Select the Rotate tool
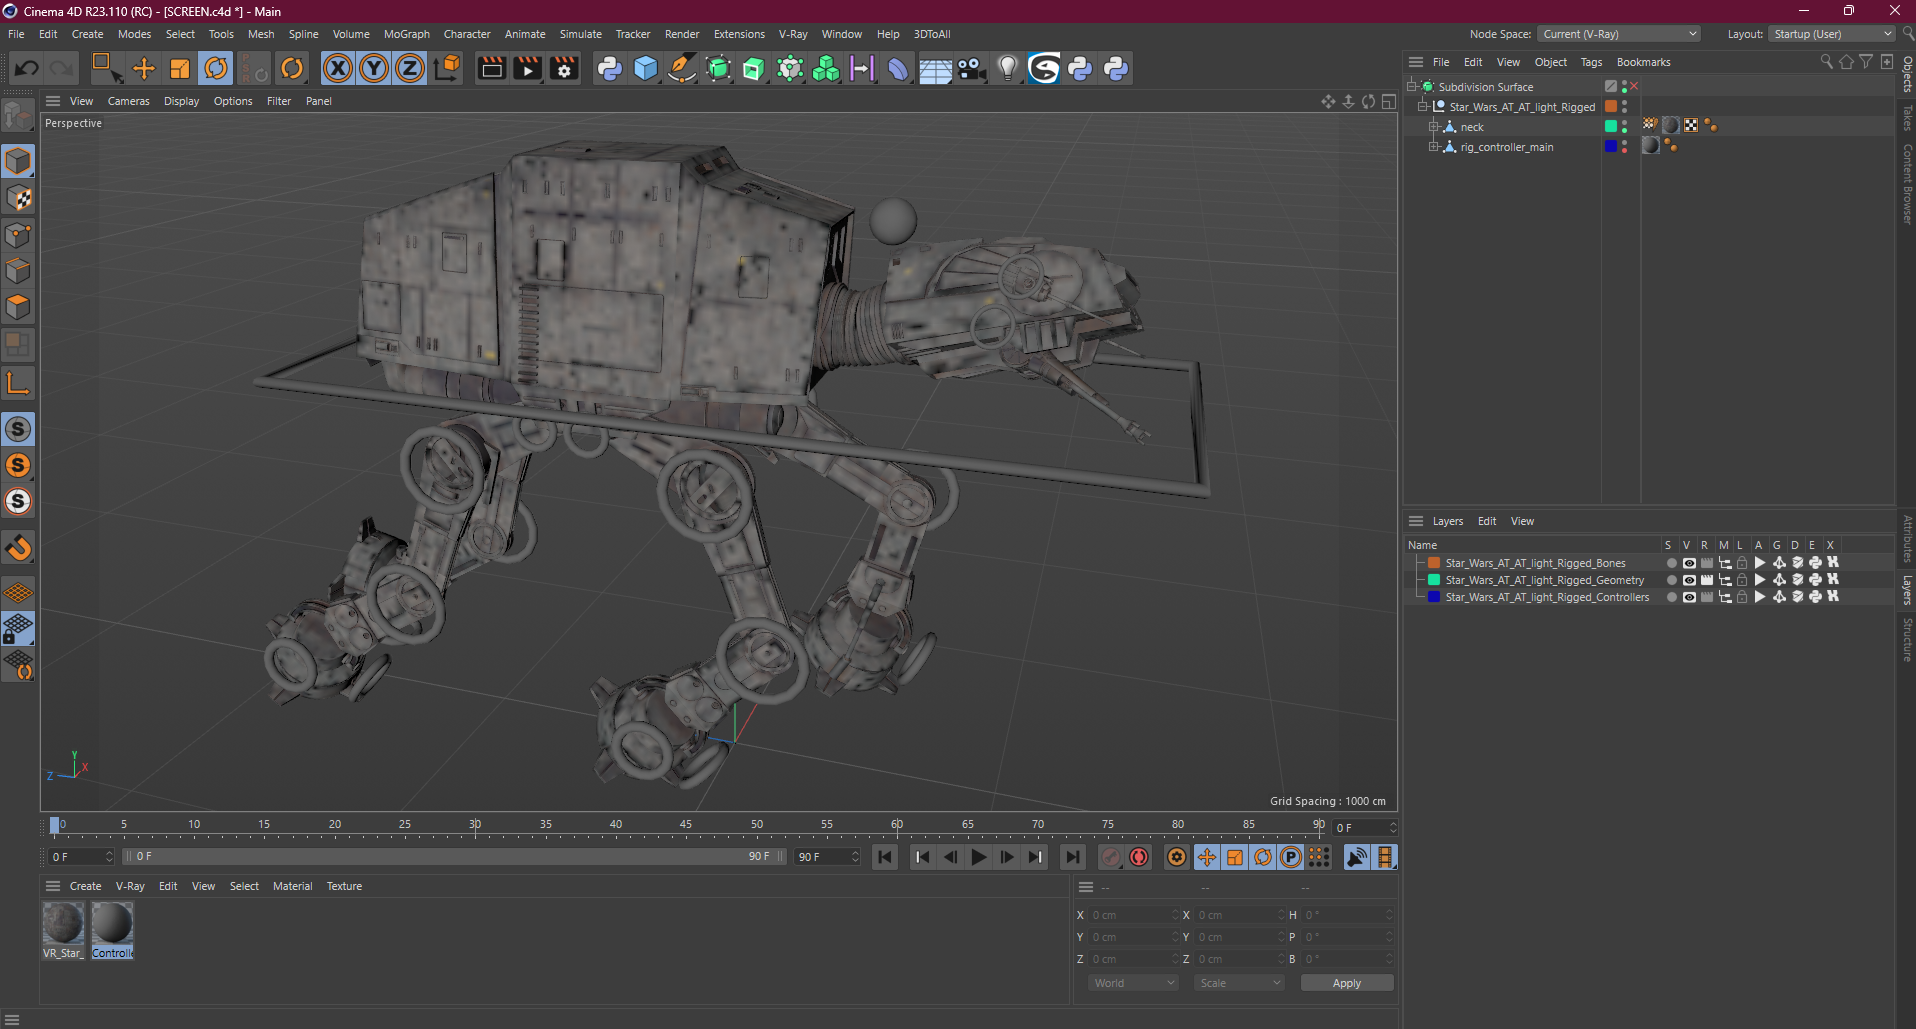Image resolution: width=1916 pixels, height=1029 pixels. [216, 68]
